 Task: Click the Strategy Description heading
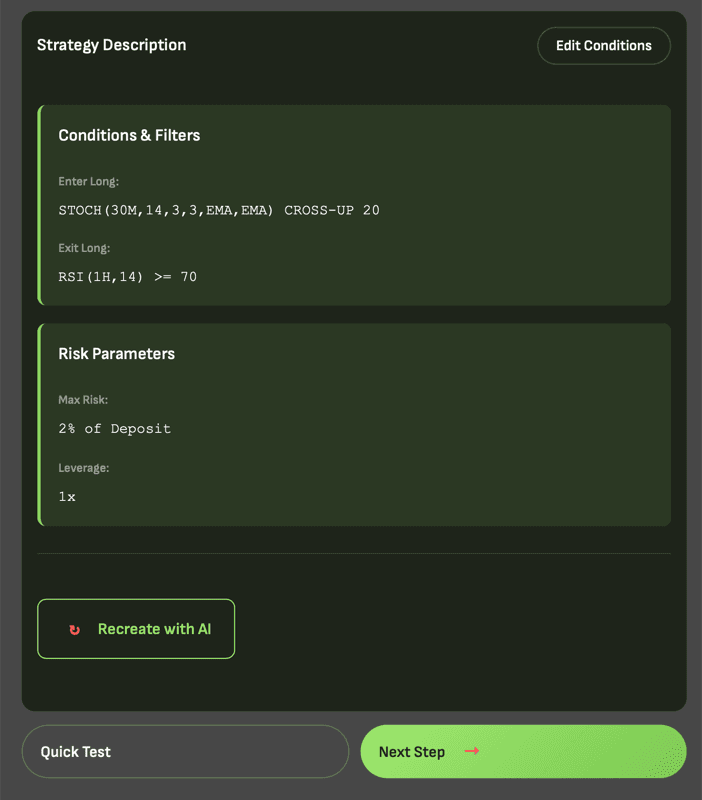tap(111, 45)
